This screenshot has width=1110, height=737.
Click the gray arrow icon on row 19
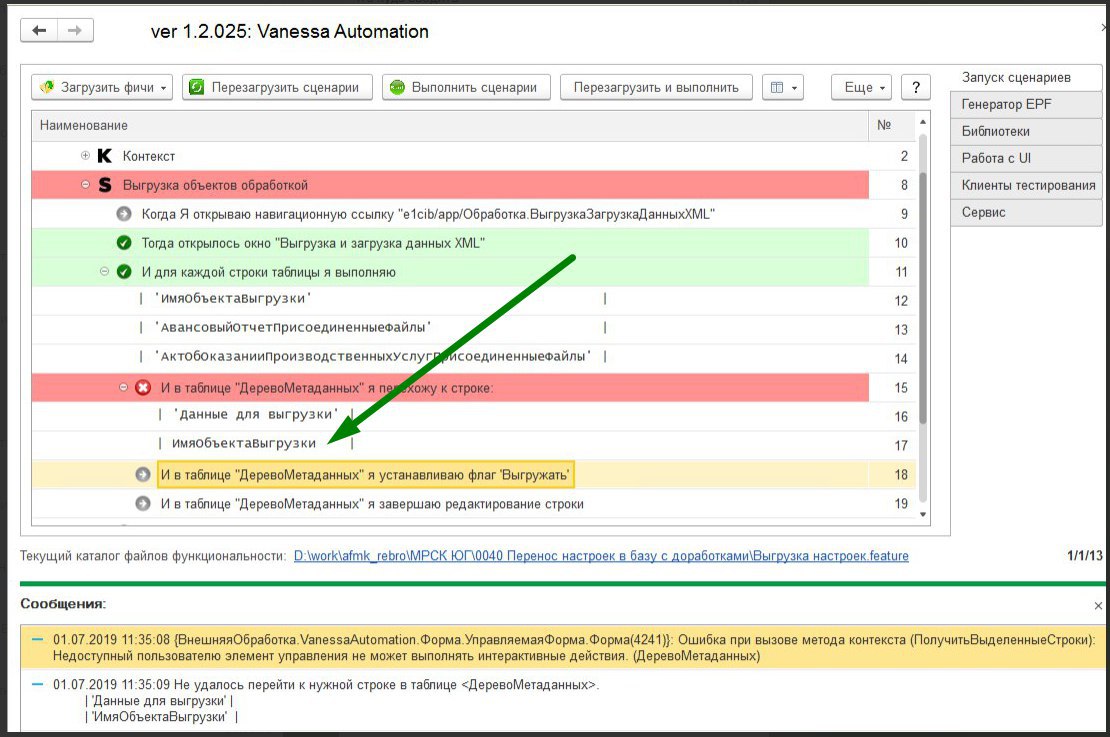click(x=143, y=503)
